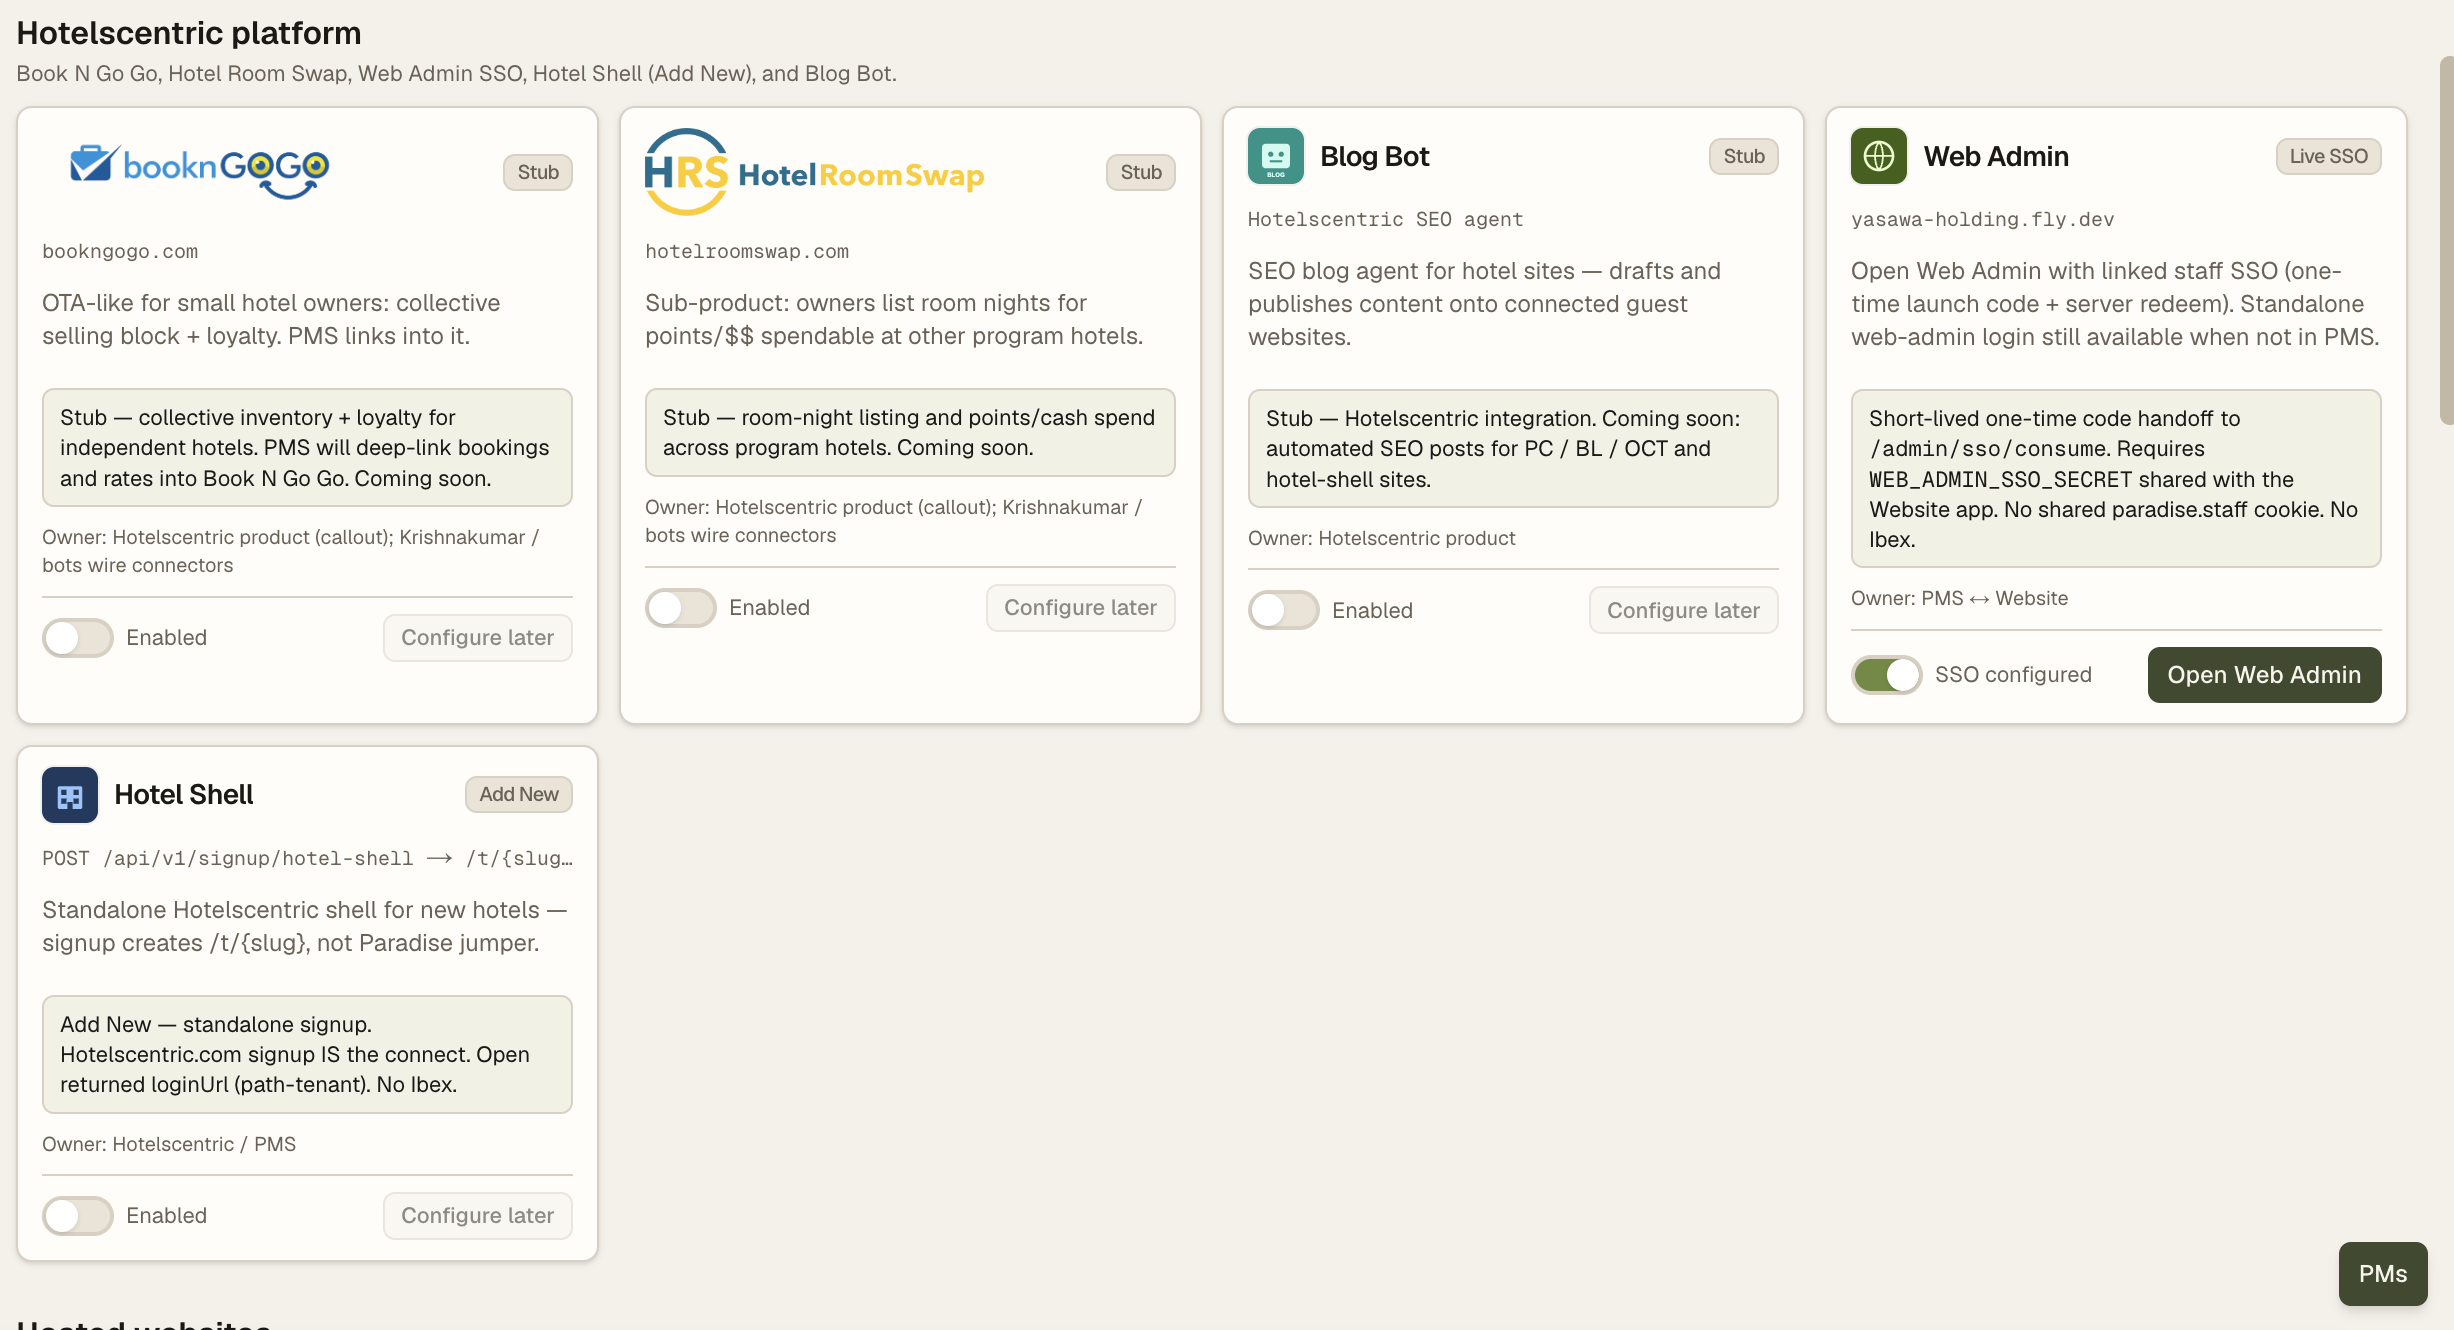Toggle Enabled switch on Book N Go Go card
Image resolution: width=2454 pixels, height=1330 pixels.
(x=78, y=638)
